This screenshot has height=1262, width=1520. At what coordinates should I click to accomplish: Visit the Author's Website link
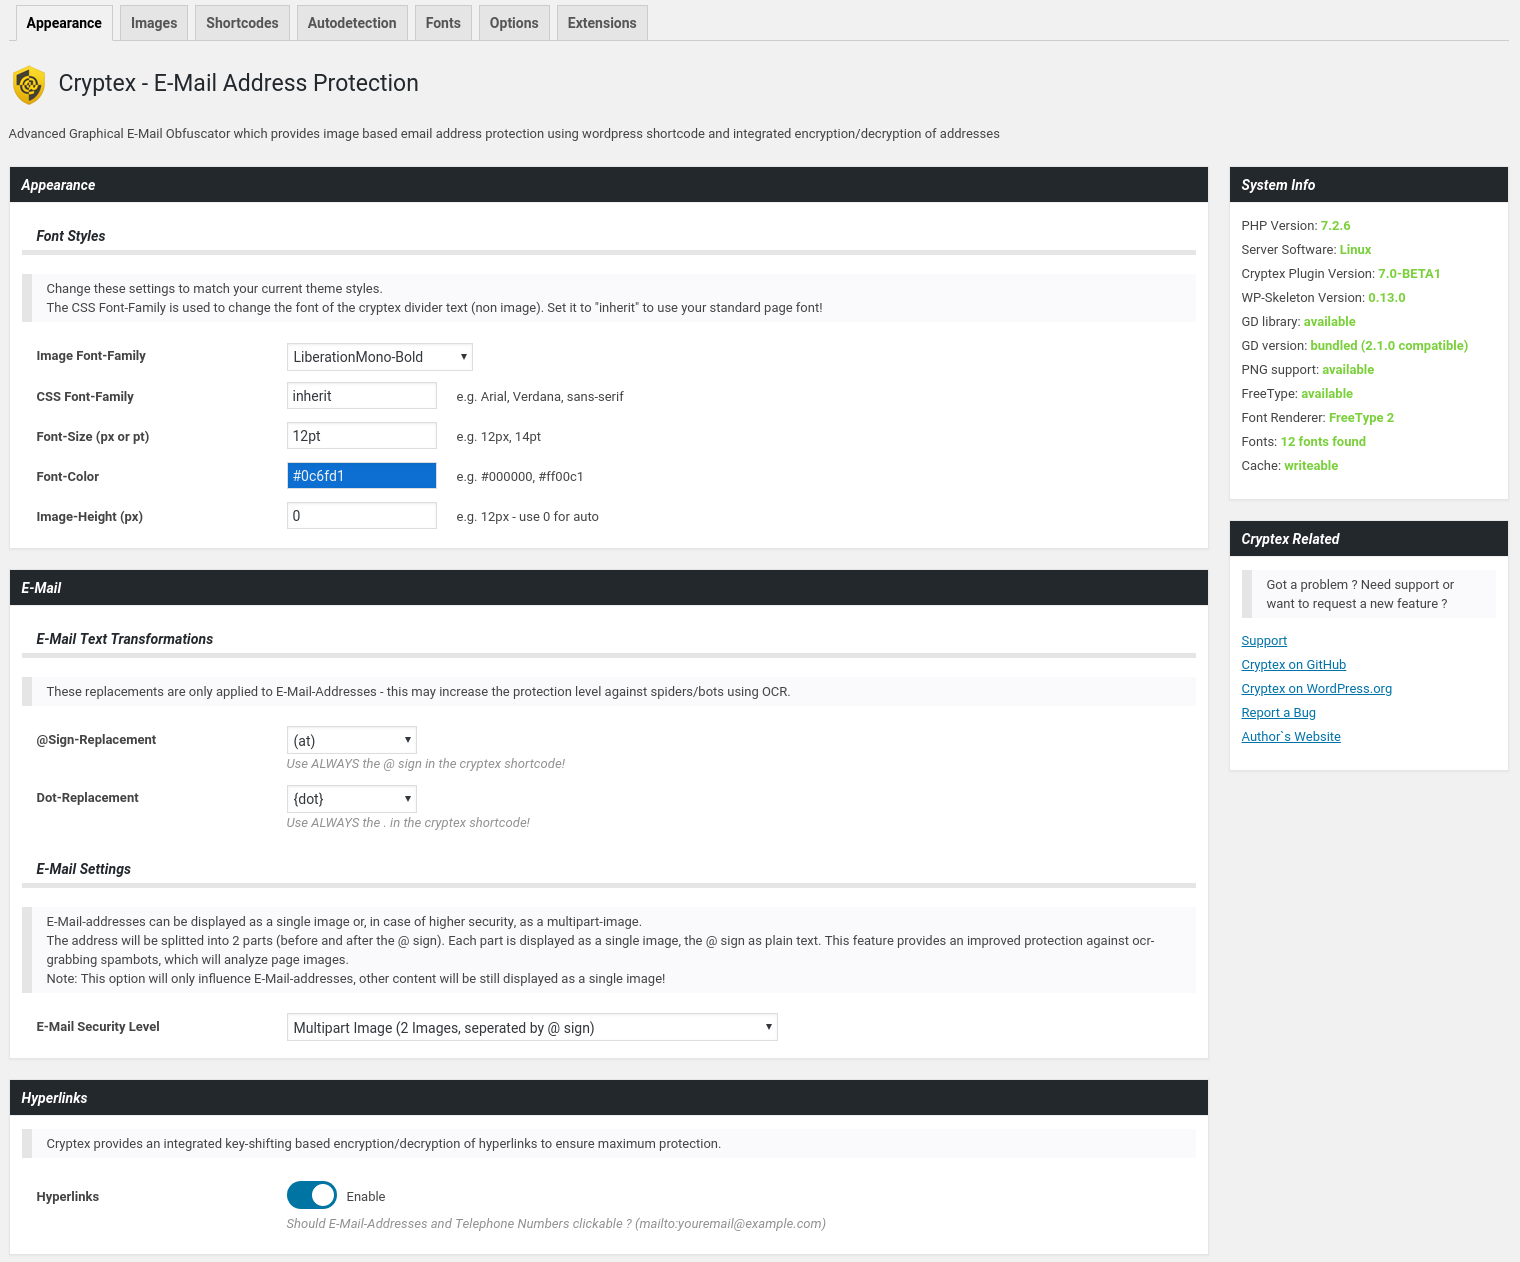1291,737
